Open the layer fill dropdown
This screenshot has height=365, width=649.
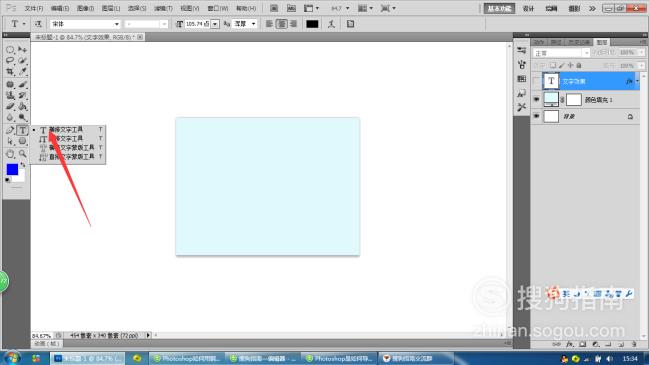642,66
